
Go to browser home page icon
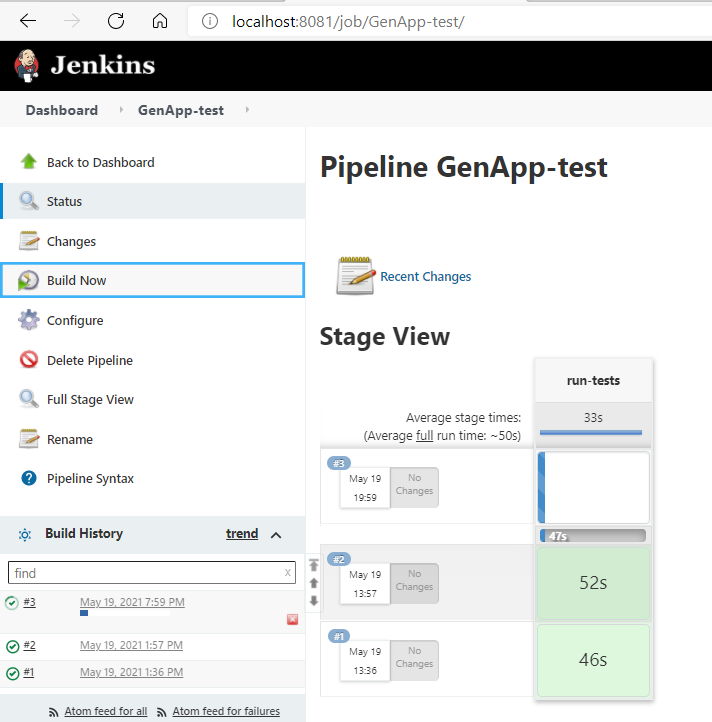[x=160, y=21]
